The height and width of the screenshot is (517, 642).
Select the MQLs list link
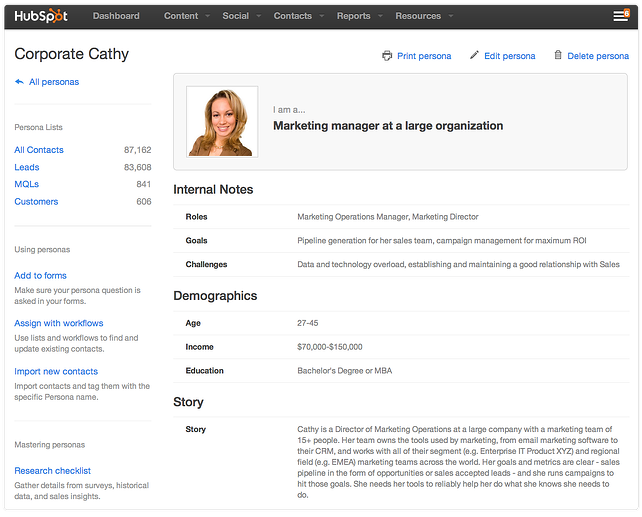[x=27, y=184]
